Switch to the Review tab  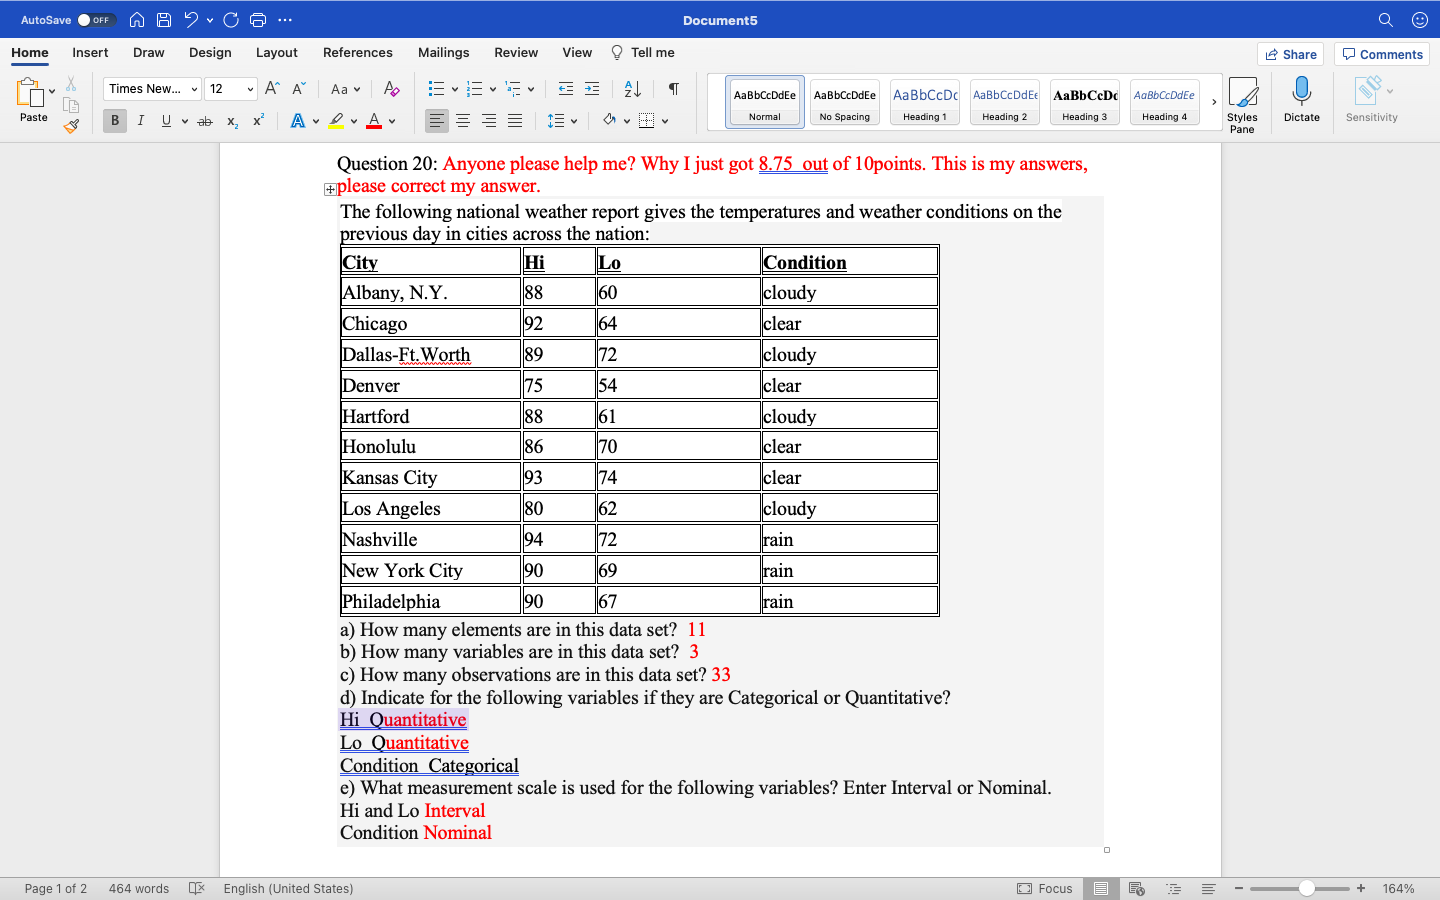coord(516,52)
